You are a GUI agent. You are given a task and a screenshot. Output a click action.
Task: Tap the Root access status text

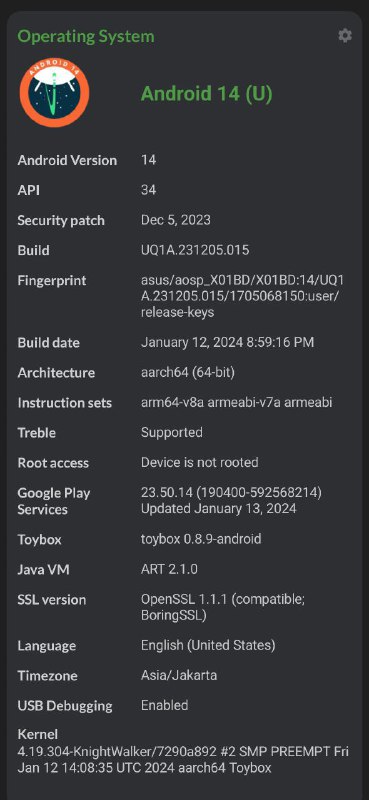200,463
